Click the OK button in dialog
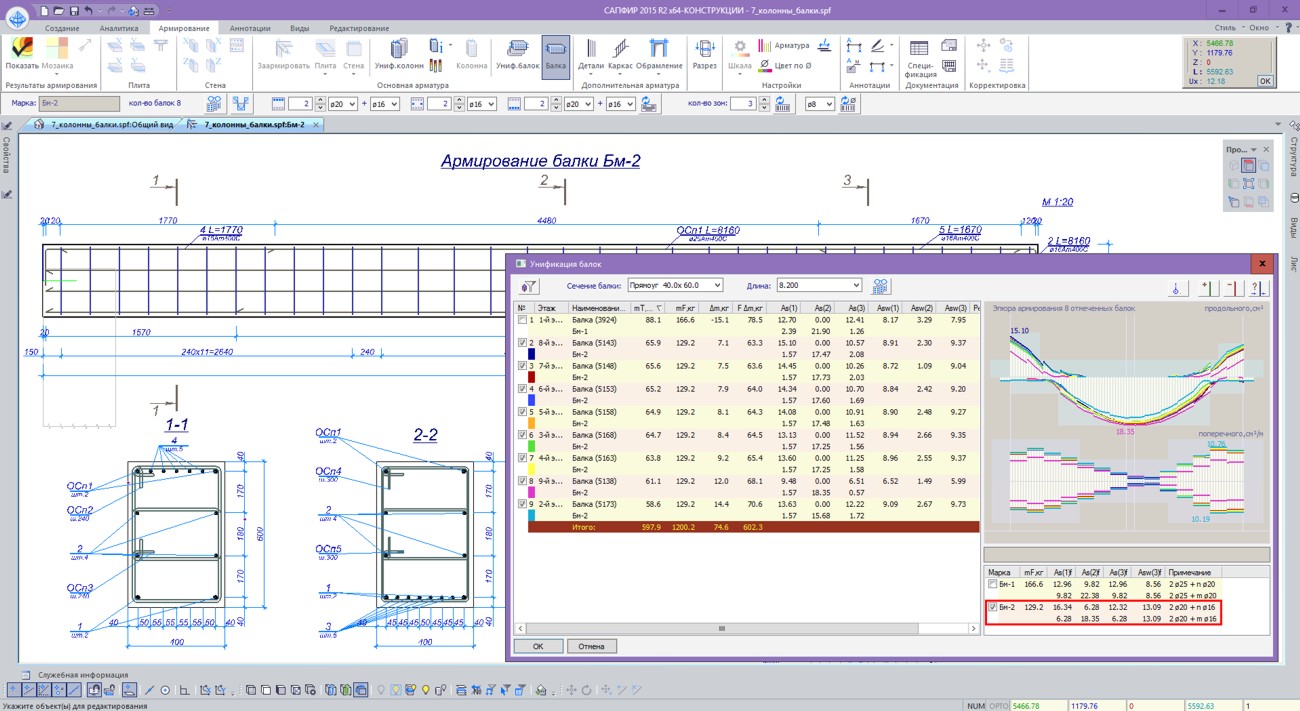The width and height of the screenshot is (1300, 711). tap(538, 646)
